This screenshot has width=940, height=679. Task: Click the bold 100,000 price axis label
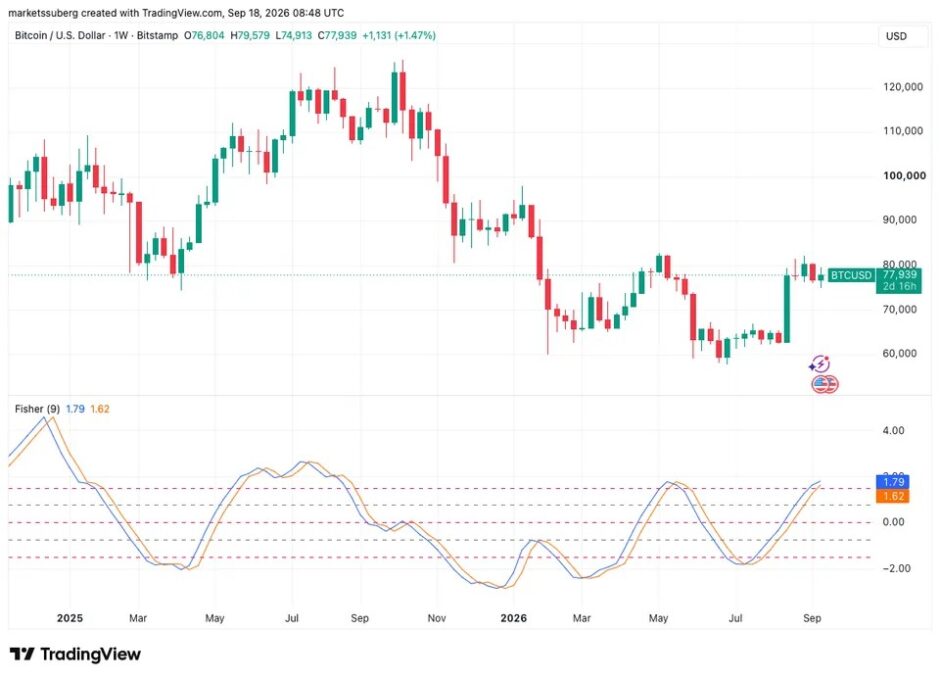tap(904, 176)
